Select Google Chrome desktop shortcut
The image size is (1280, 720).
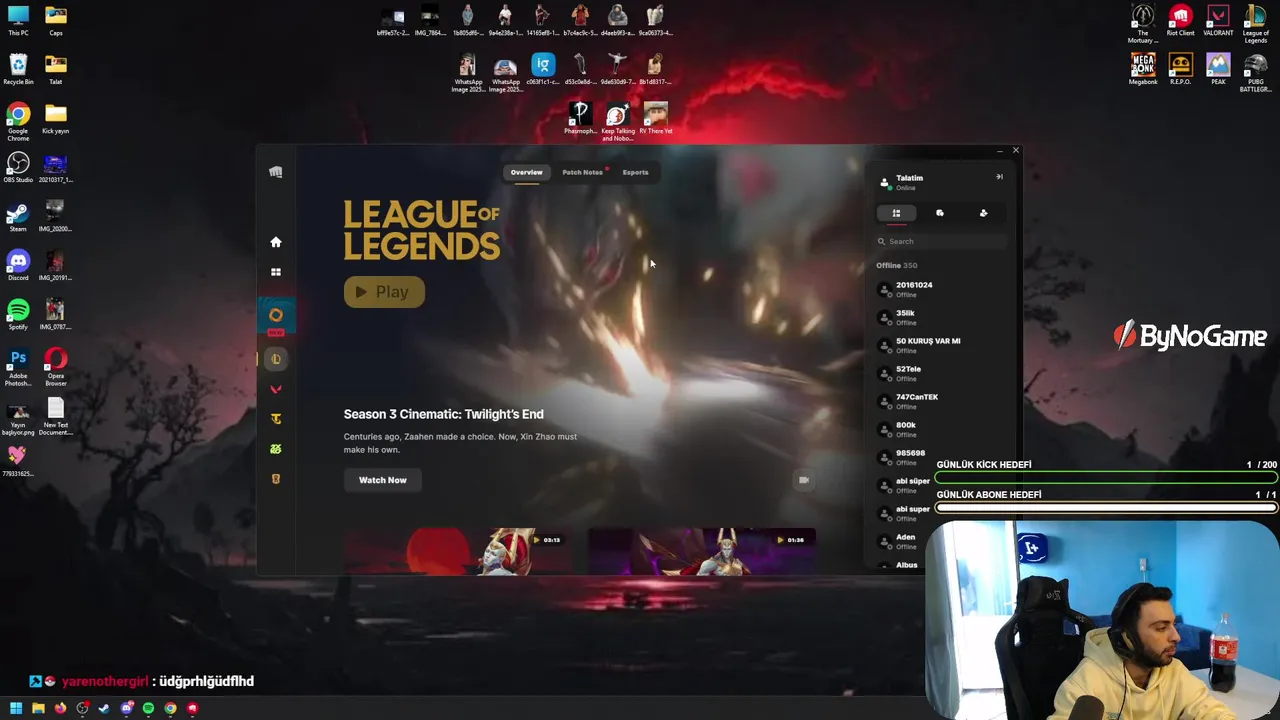(x=18, y=123)
